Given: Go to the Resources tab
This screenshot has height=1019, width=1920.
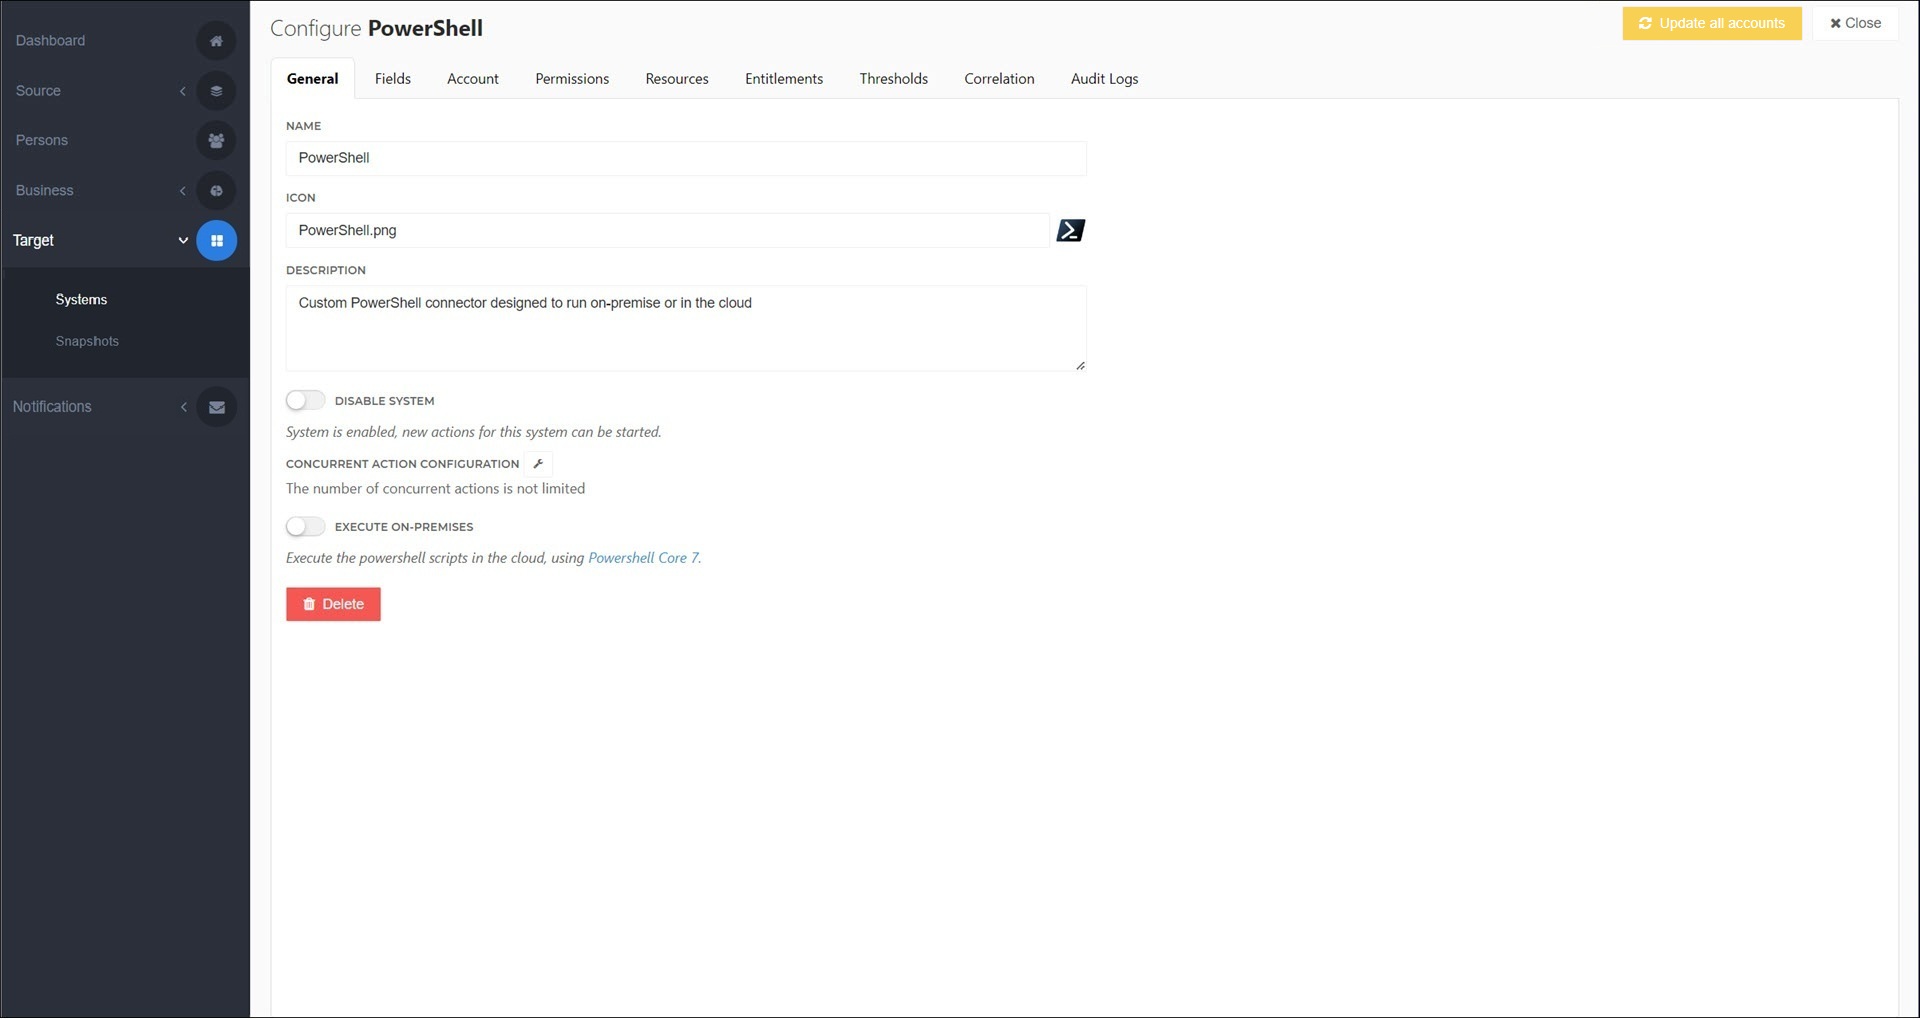Looking at the screenshot, I should click(x=677, y=79).
